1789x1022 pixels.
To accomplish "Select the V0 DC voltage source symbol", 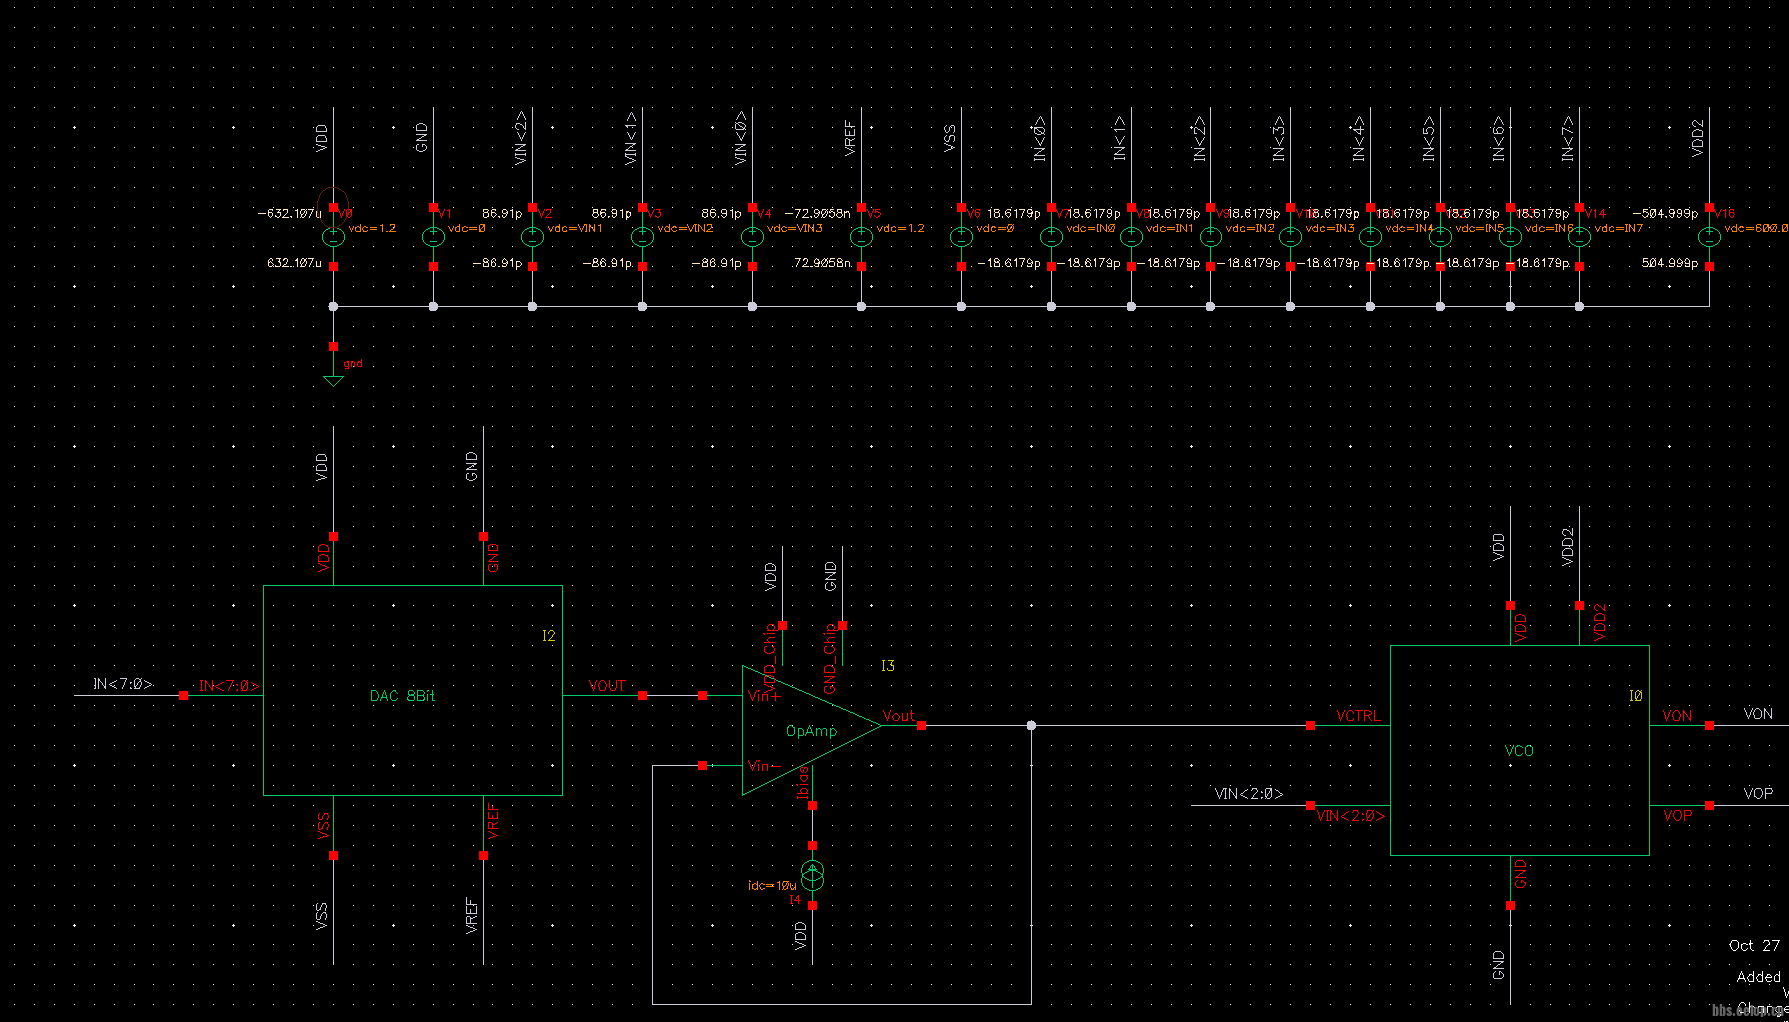I will [333, 237].
